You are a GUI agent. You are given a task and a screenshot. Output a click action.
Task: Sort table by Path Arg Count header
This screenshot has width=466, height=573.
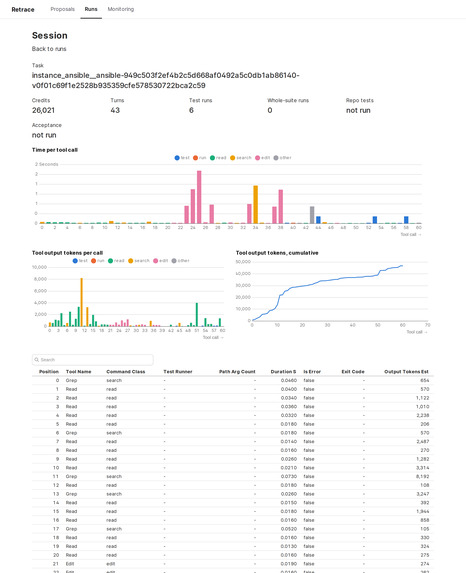coord(237,372)
